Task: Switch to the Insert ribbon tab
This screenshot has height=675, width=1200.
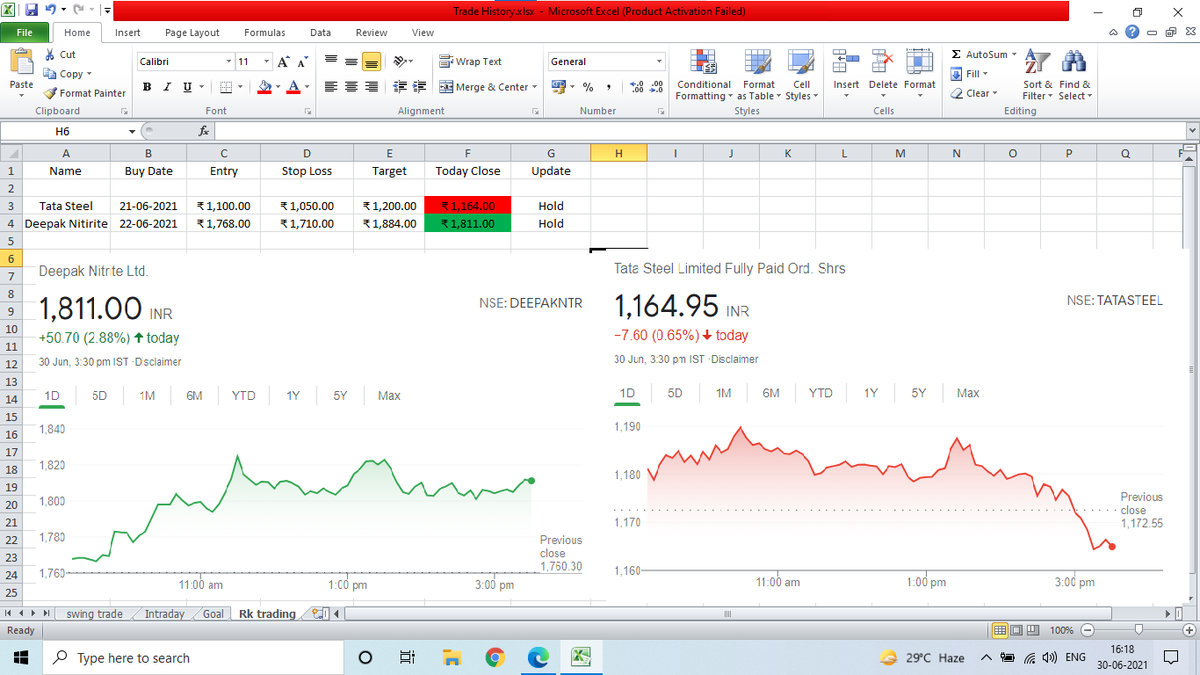Action: pos(127,32)
